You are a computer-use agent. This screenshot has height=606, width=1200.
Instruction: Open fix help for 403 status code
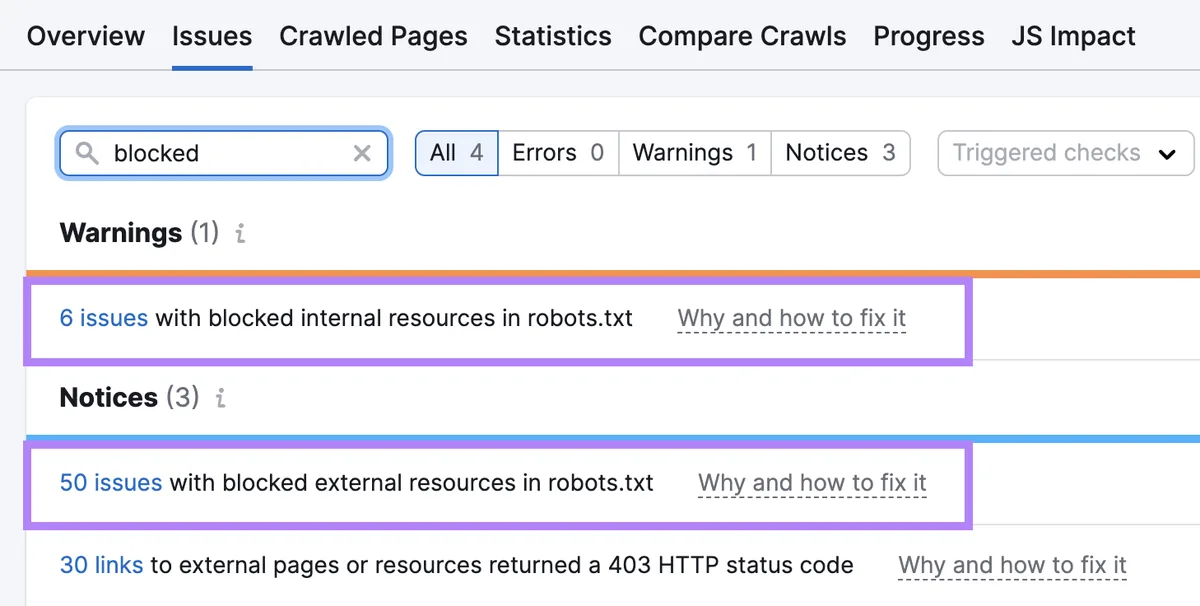[1012, 565]
